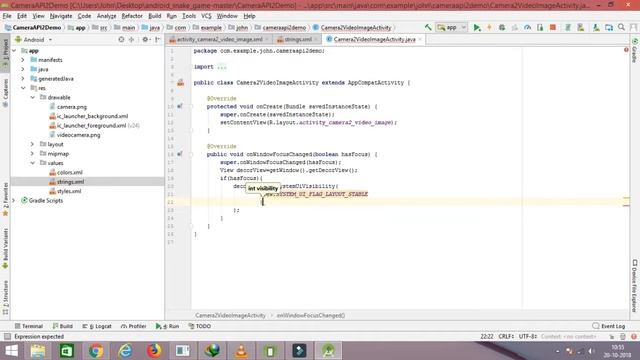640x360 pixels.
Task: Click the class gutter icon on line 7
Action: pos(180,83)
